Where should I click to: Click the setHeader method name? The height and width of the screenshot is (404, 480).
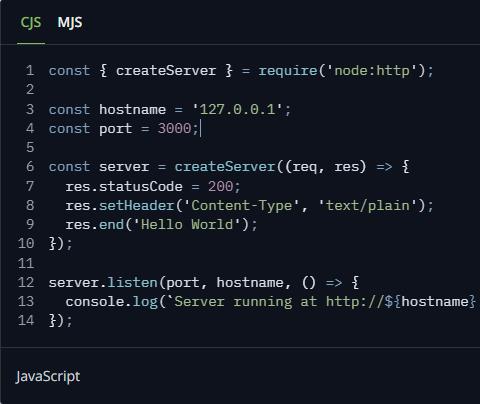click(x=137, y=205)
